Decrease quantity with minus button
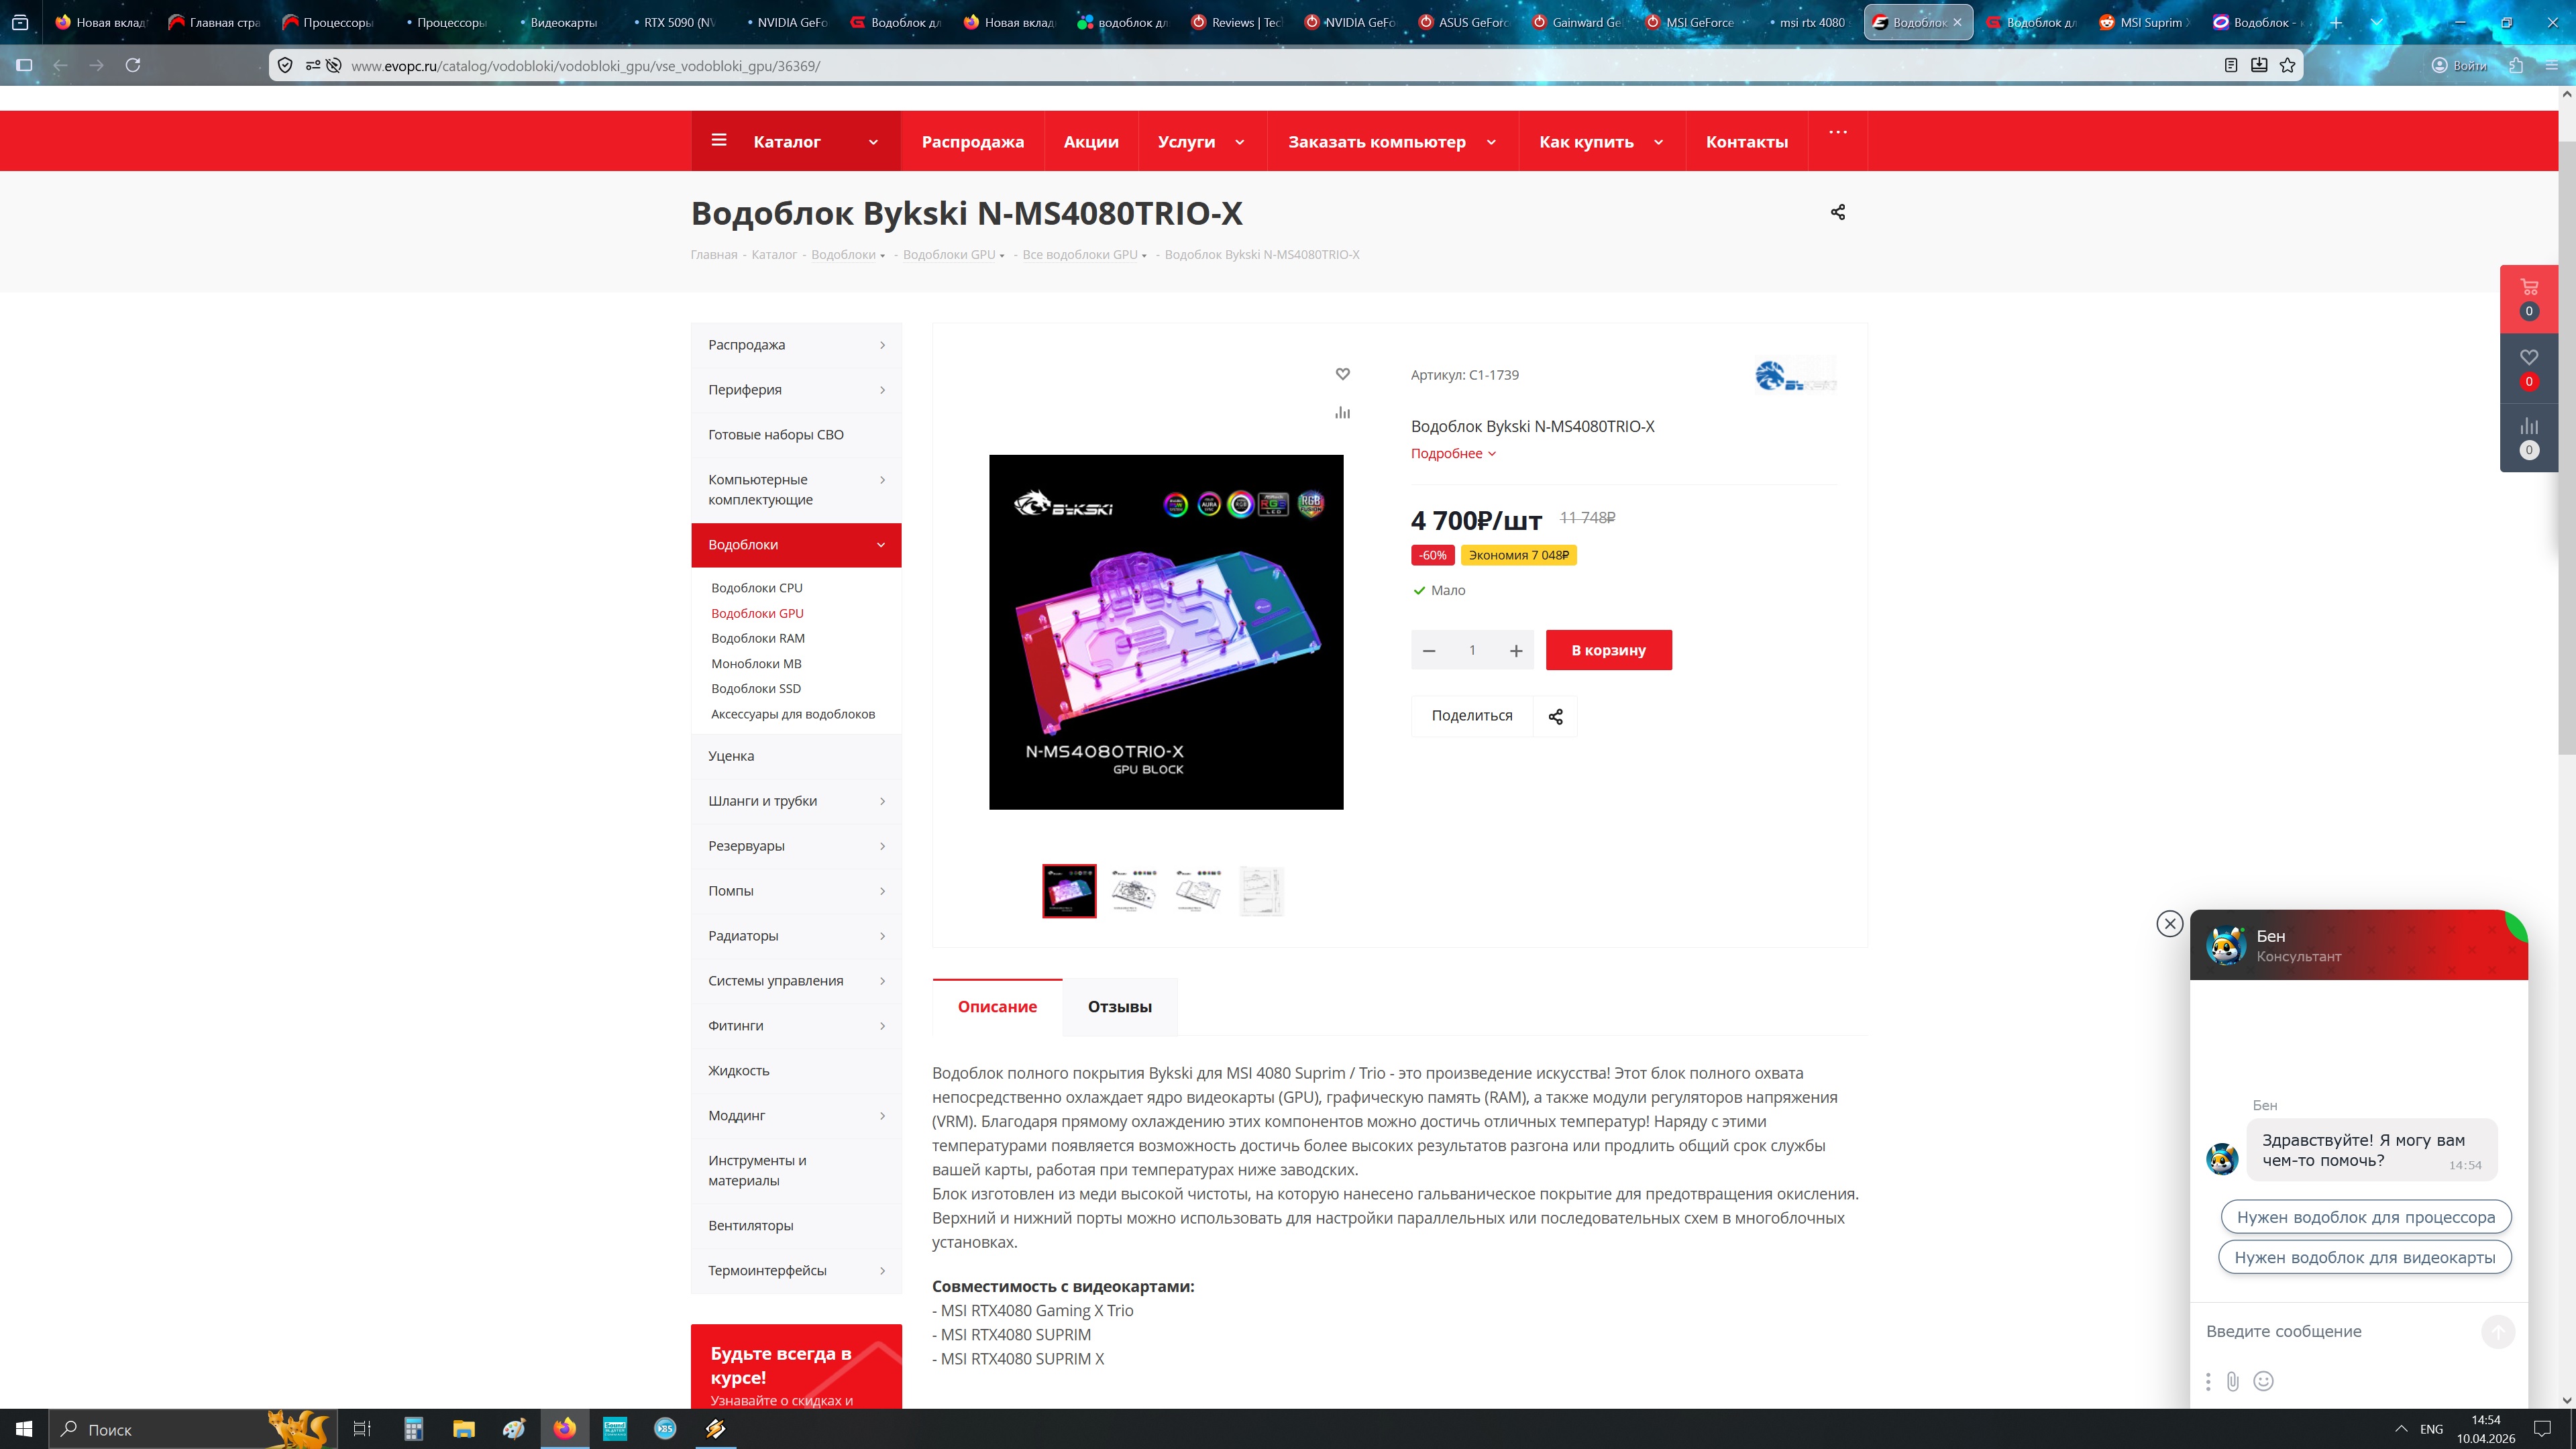The image size is (2576, 1449). click(1429, 650)
